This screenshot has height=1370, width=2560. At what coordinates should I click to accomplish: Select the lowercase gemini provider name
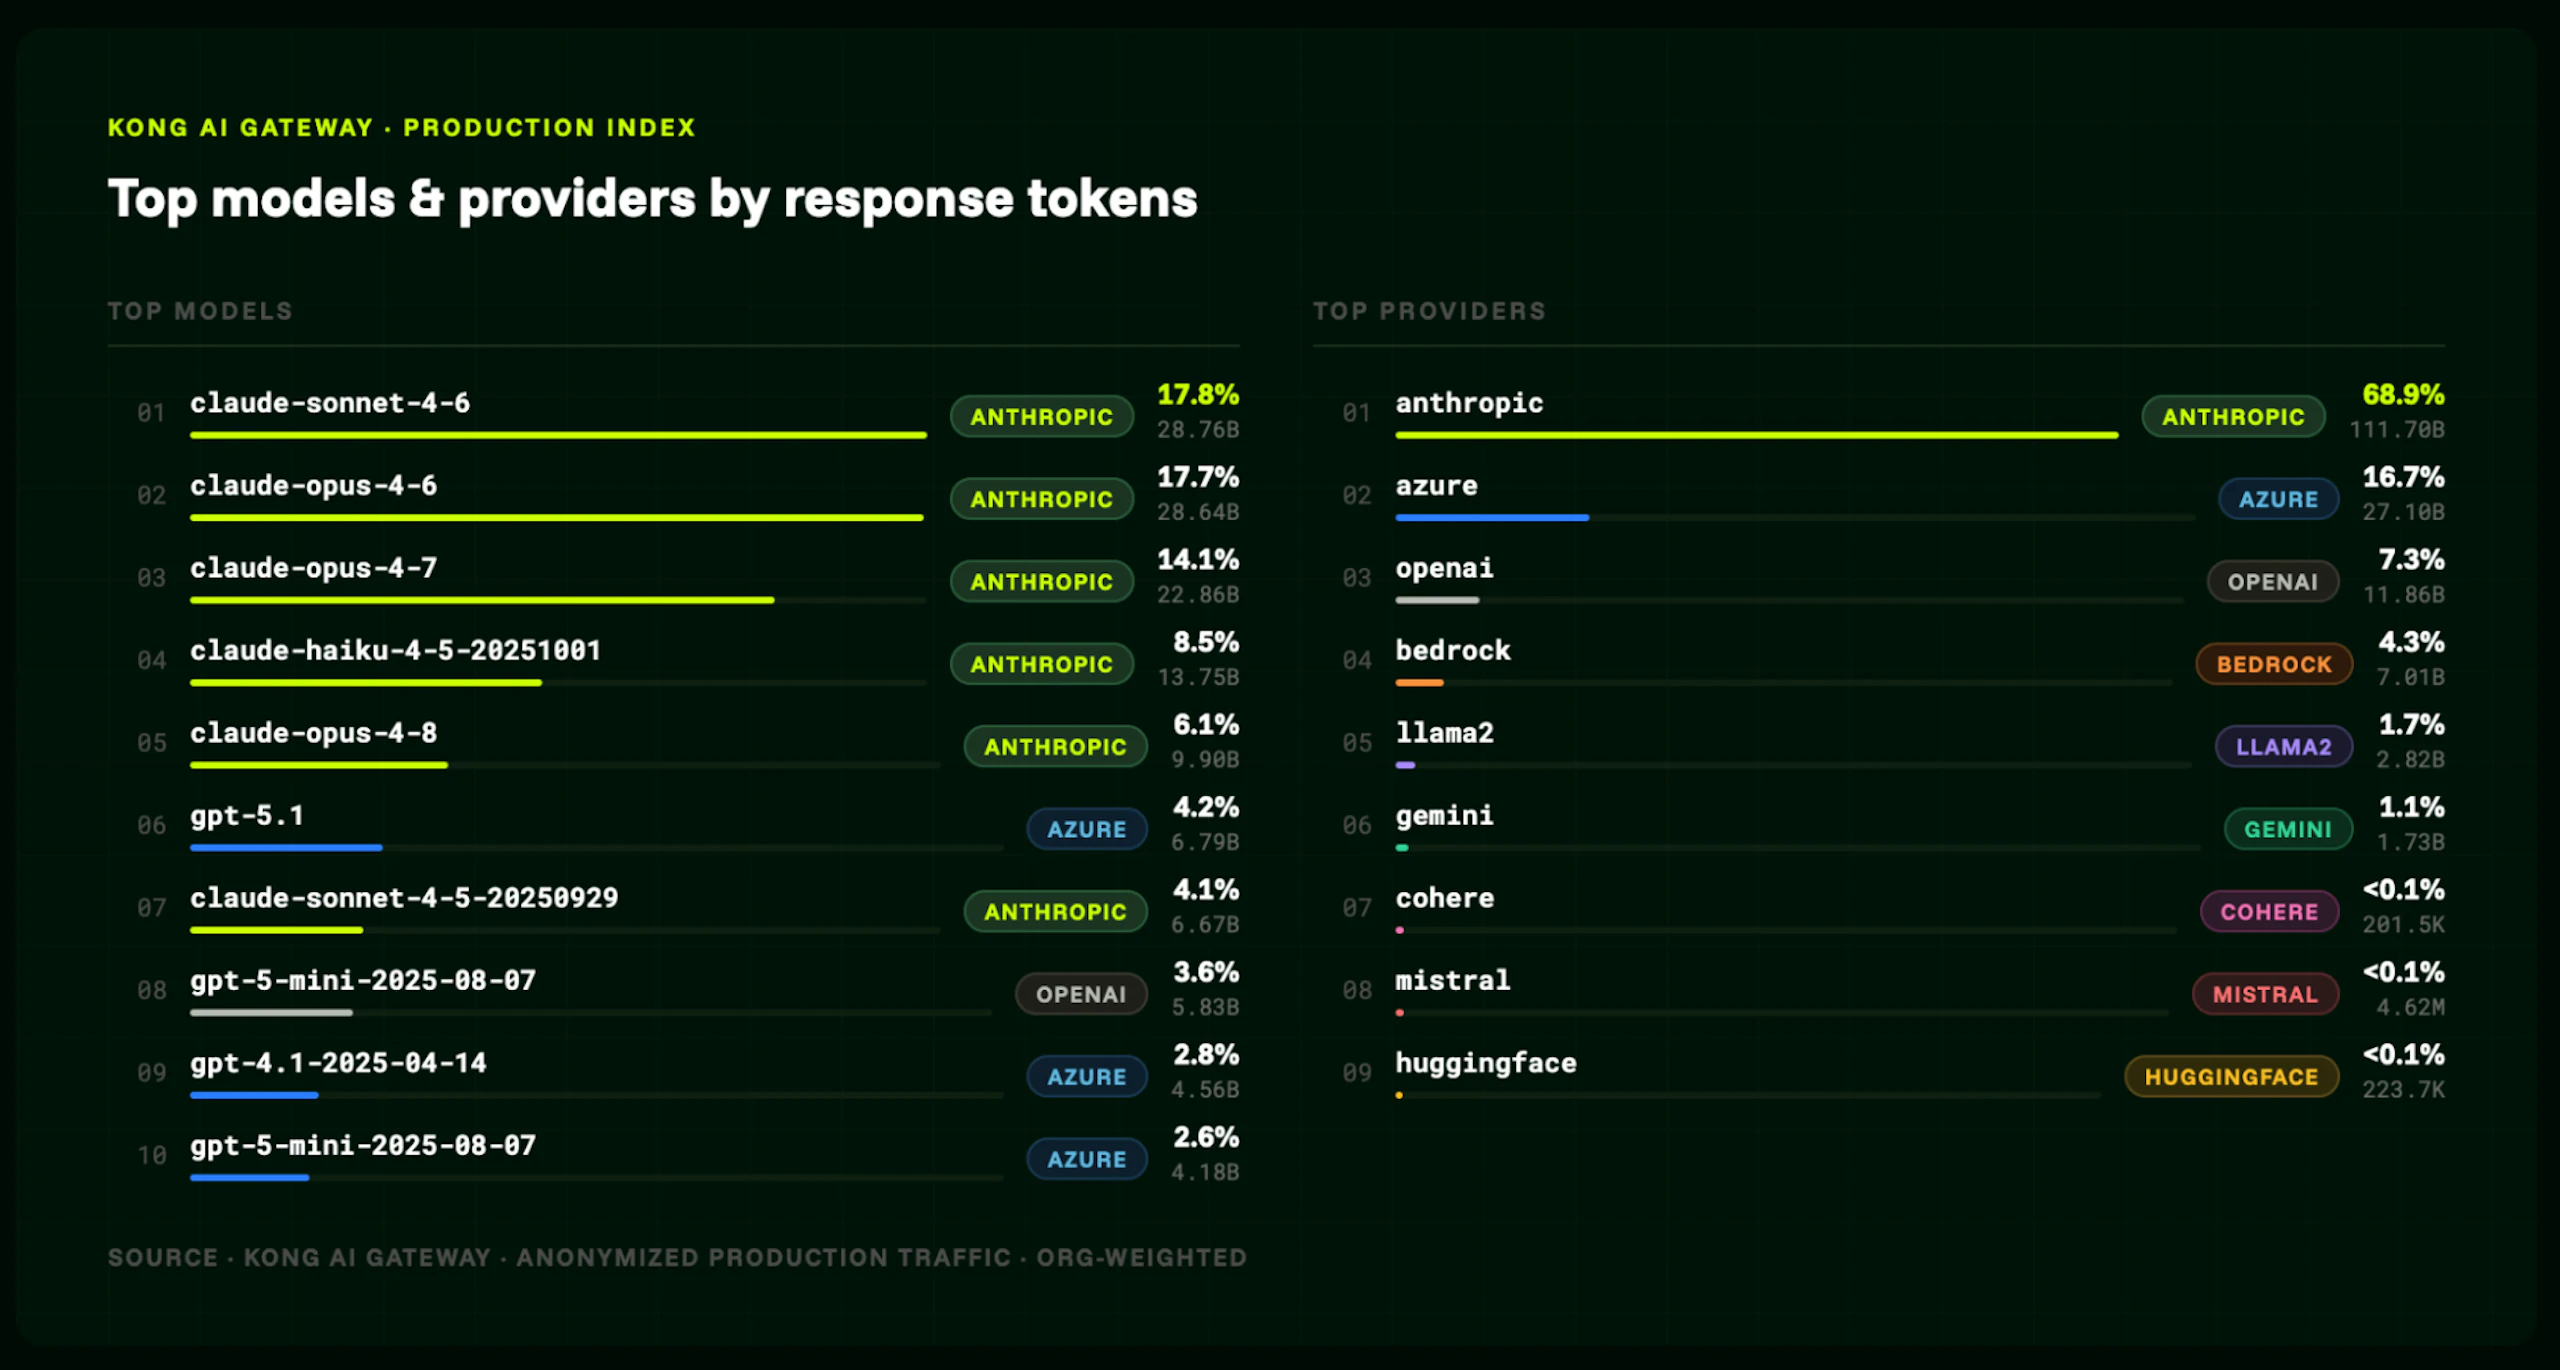point(1444,816)
